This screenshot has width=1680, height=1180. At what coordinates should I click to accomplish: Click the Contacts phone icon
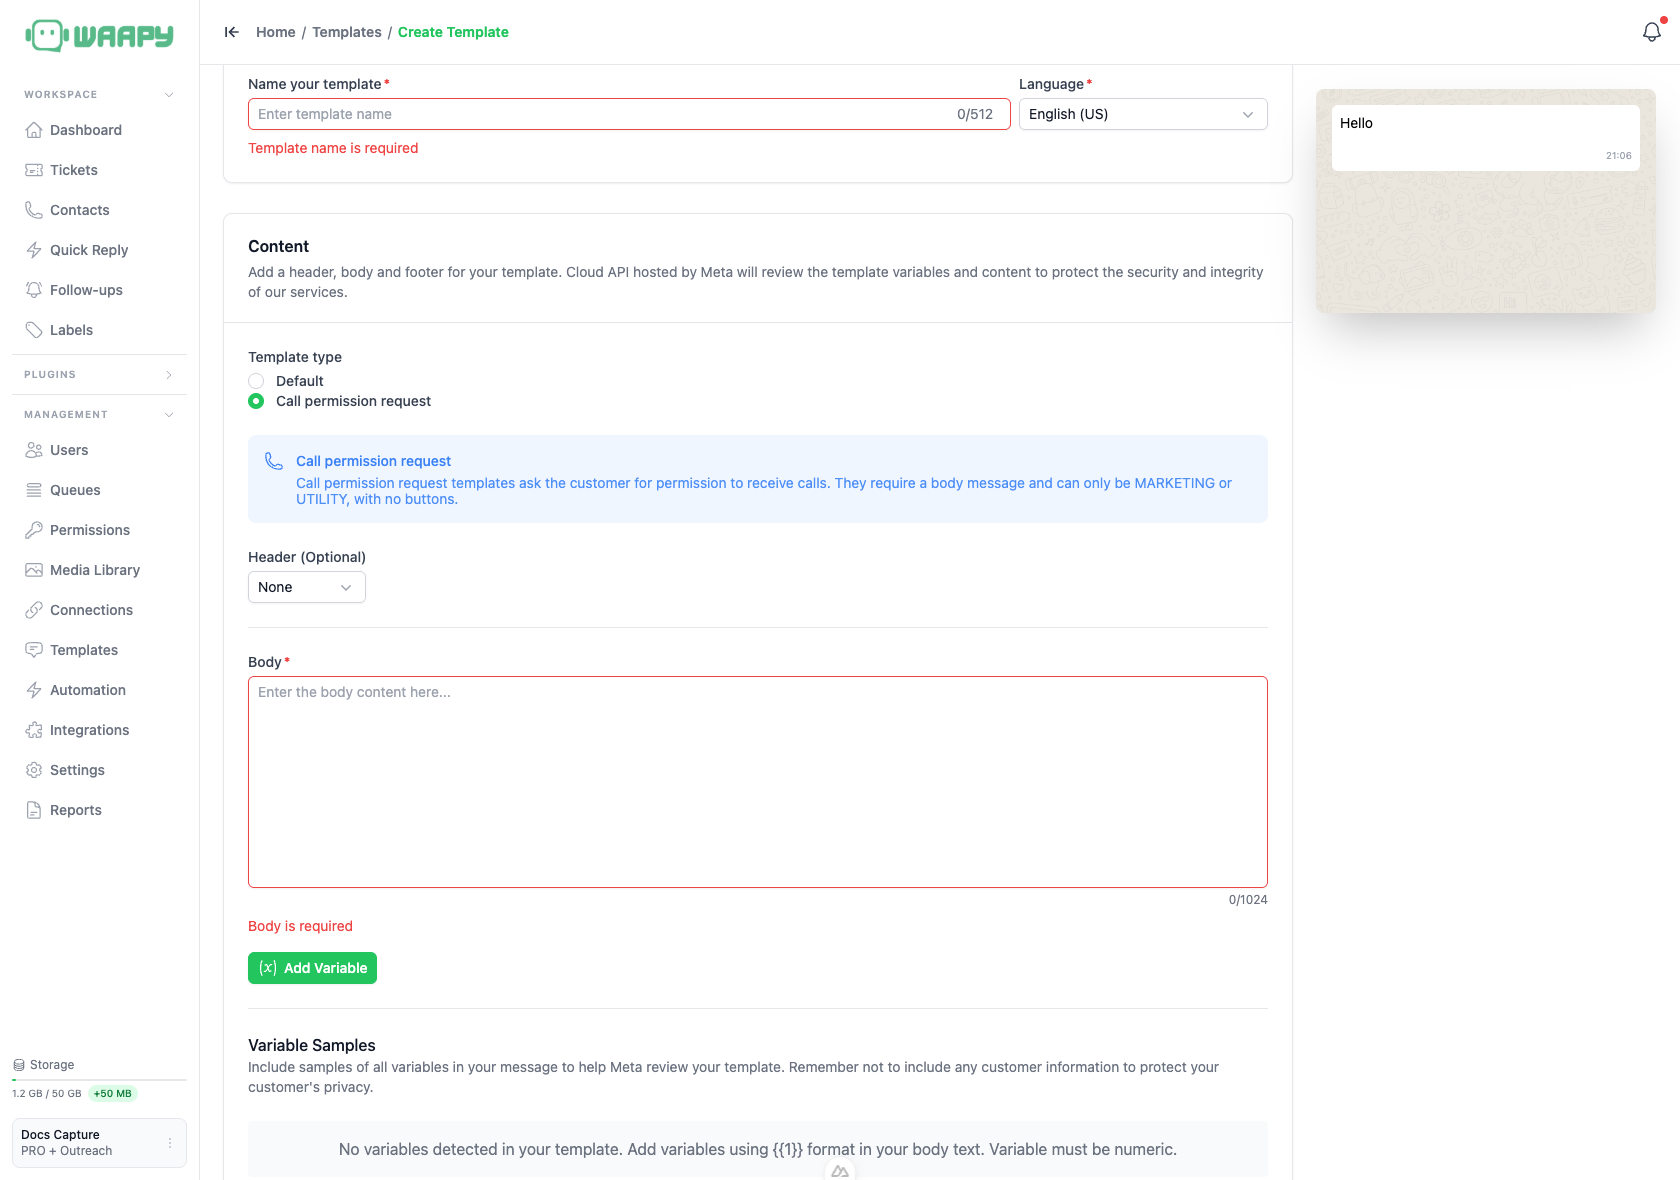[34, 210]
